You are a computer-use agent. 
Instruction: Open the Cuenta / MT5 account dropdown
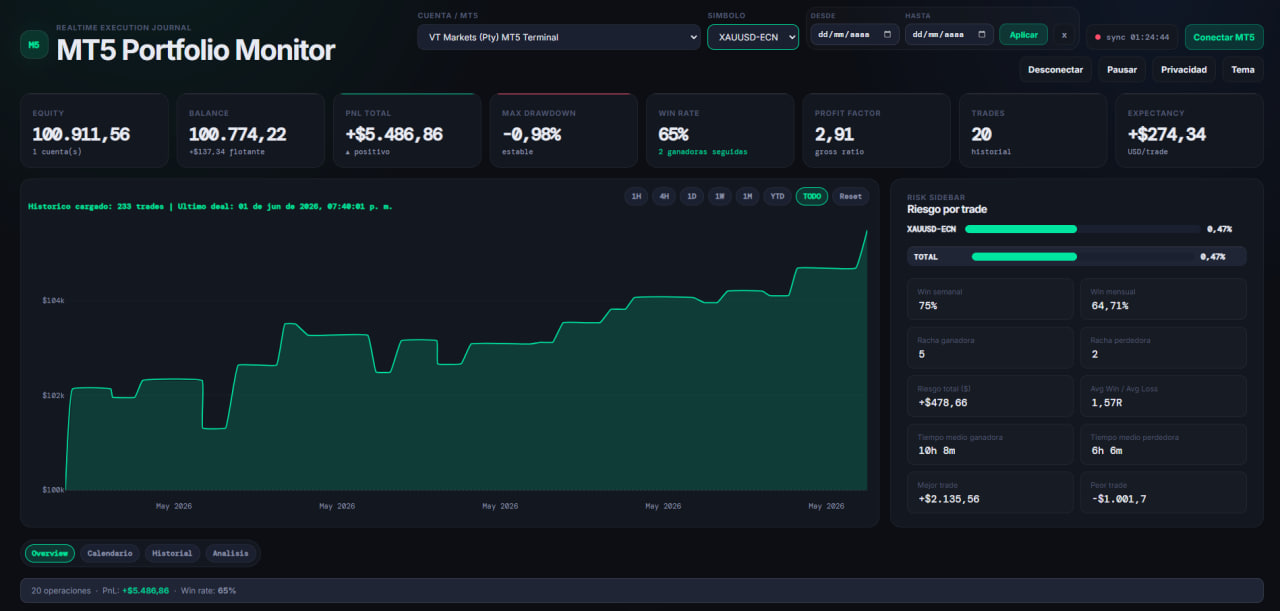pyautogui.click(x=558, y=37)
